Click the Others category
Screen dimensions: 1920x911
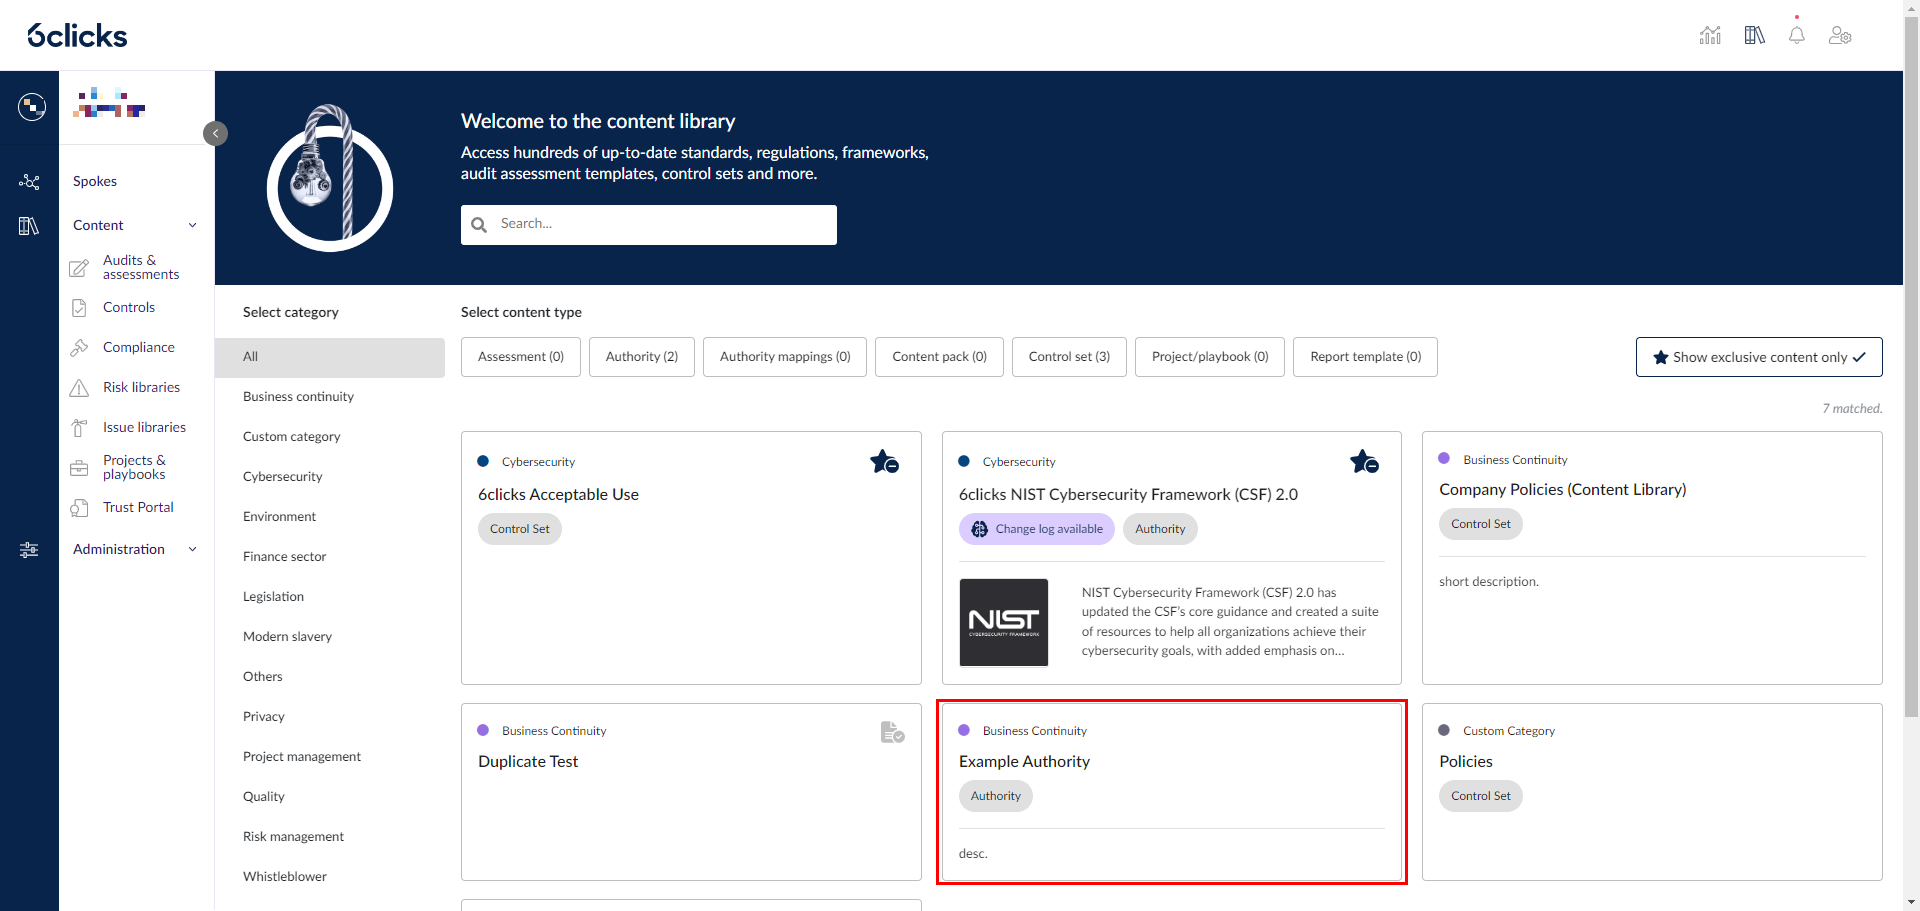(262, 677)
